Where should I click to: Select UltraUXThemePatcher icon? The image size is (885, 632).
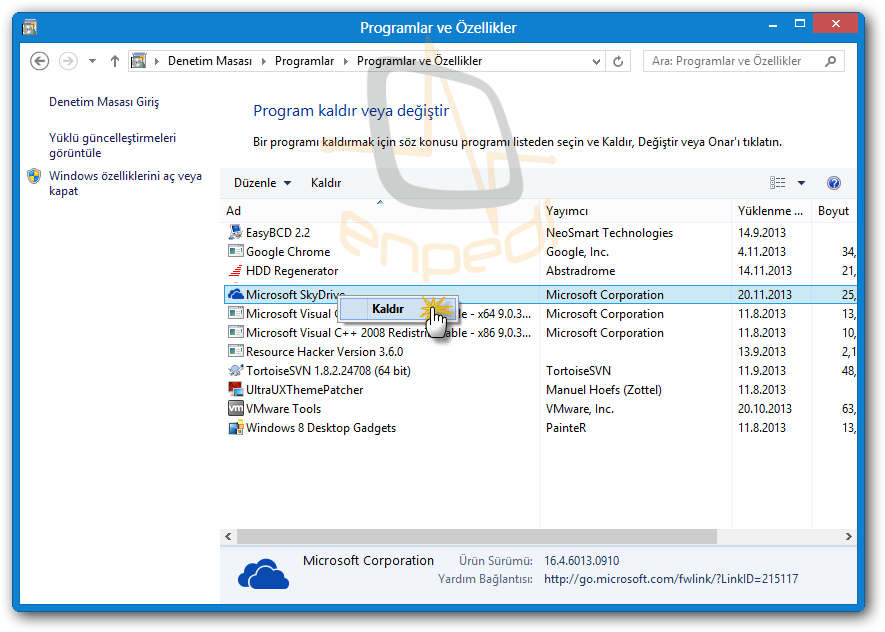point(235,389)
